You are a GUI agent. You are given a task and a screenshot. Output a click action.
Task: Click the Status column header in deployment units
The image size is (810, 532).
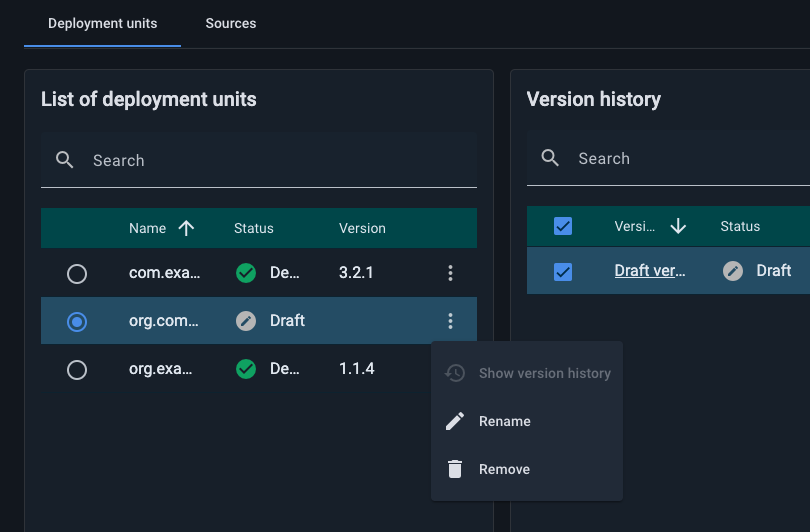click(254, 228)
